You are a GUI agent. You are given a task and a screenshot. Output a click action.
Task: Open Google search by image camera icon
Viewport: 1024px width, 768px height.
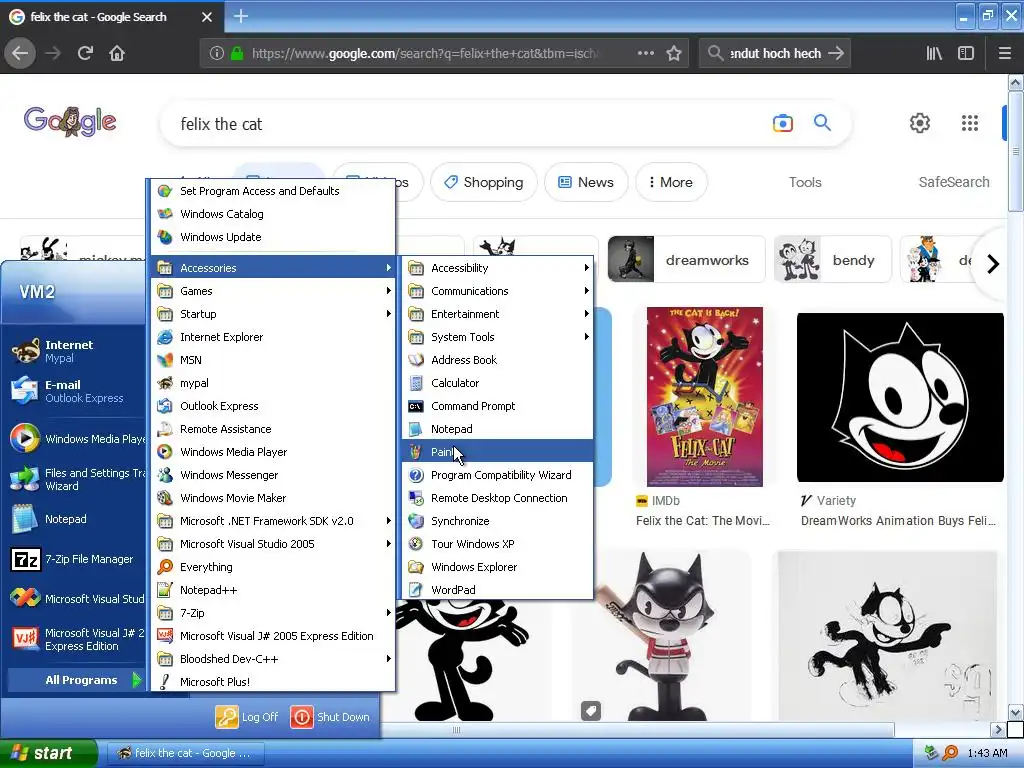(782, 123)
